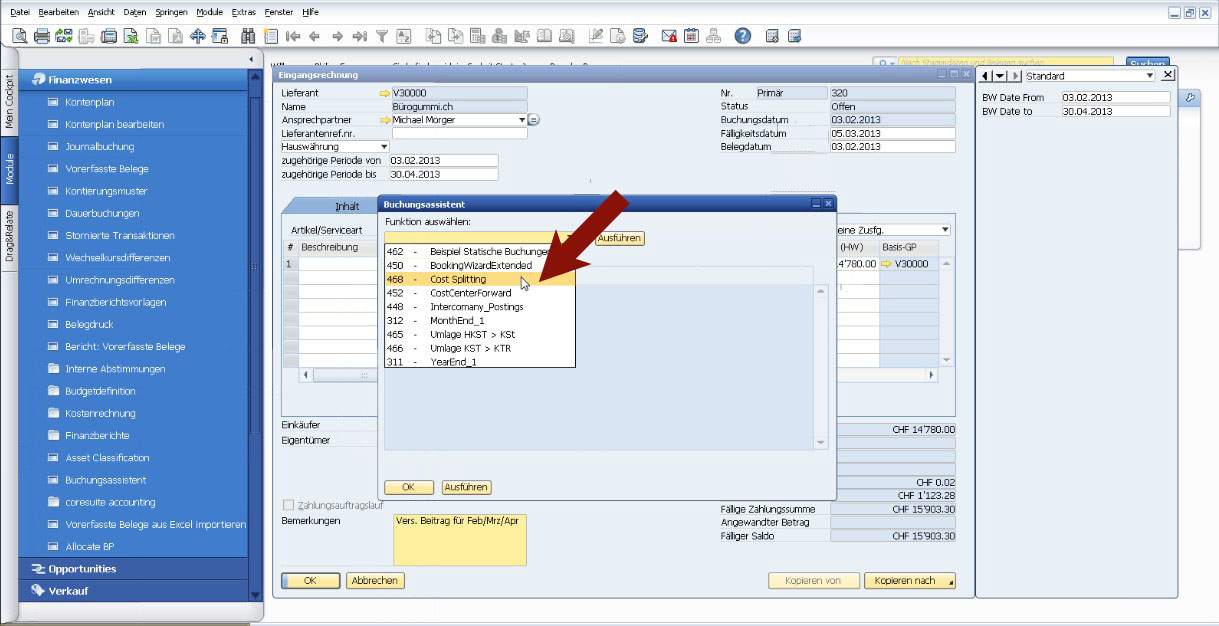Open the Hauswährung currency dropdown
The height and width of the screenshot is (626, 1219).
coord(385,146)
